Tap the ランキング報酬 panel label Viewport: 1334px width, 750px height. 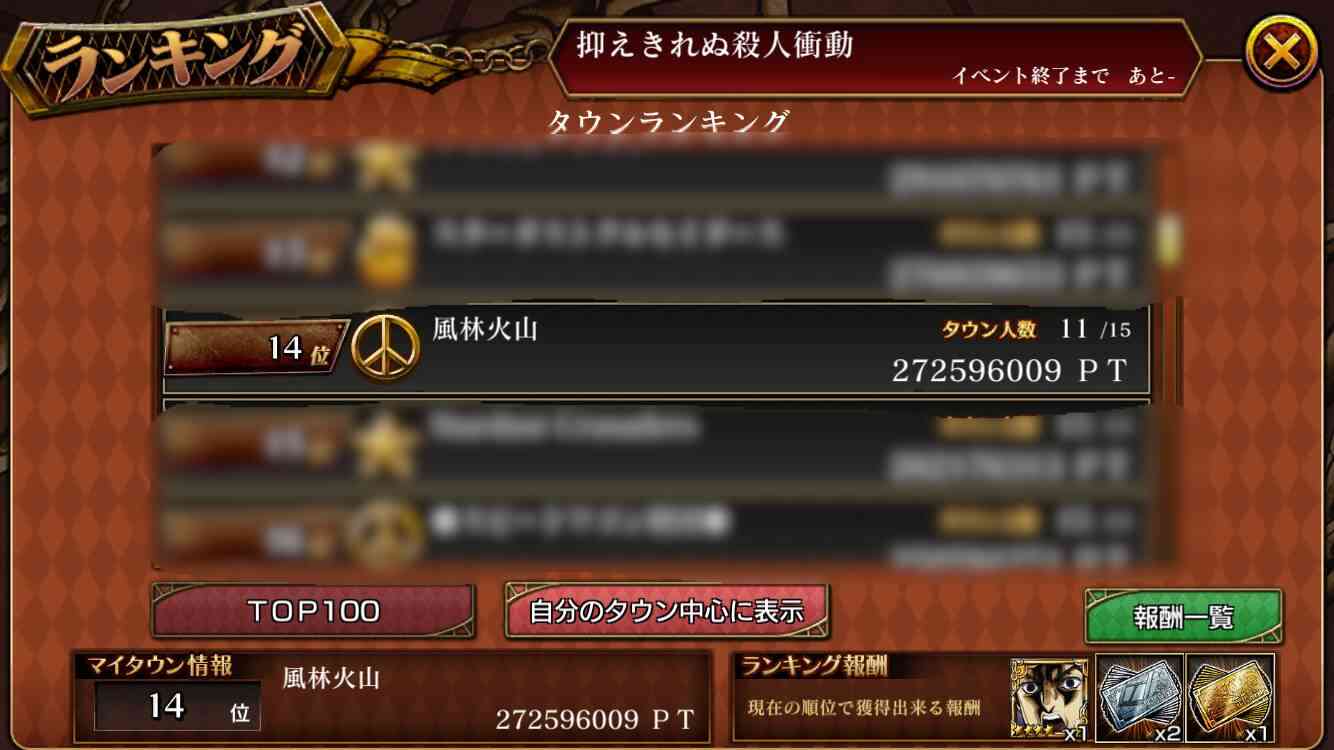click(x=815, y=666)
